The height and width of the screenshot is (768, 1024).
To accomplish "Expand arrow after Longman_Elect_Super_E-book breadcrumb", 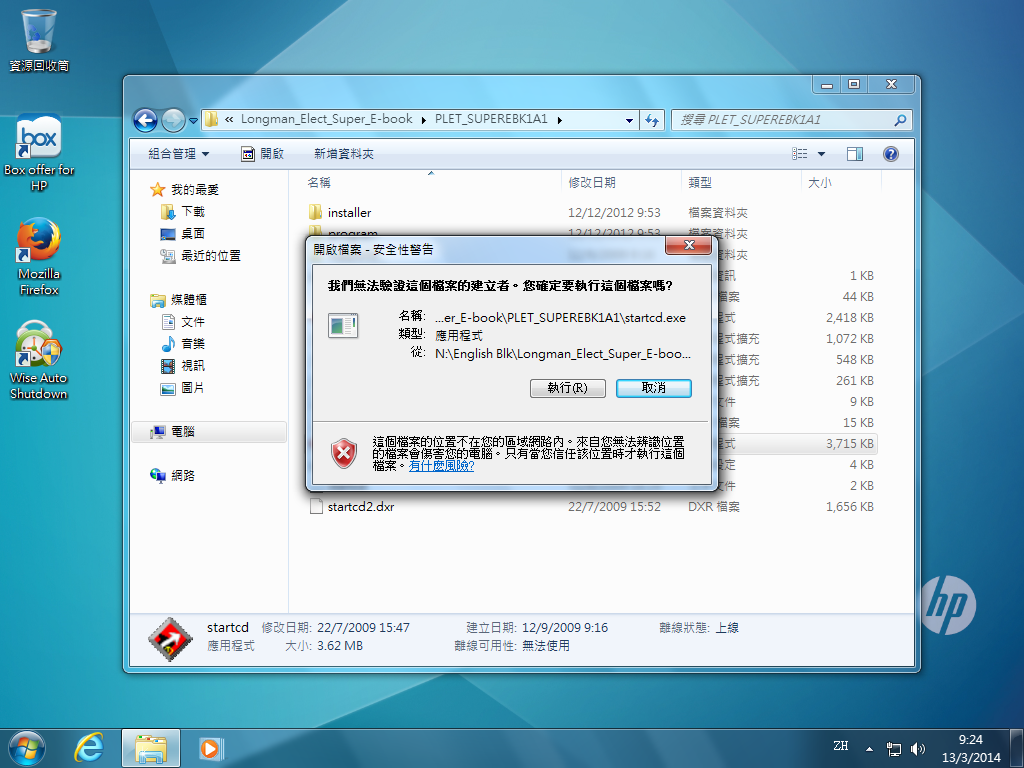I will point(423,120).
